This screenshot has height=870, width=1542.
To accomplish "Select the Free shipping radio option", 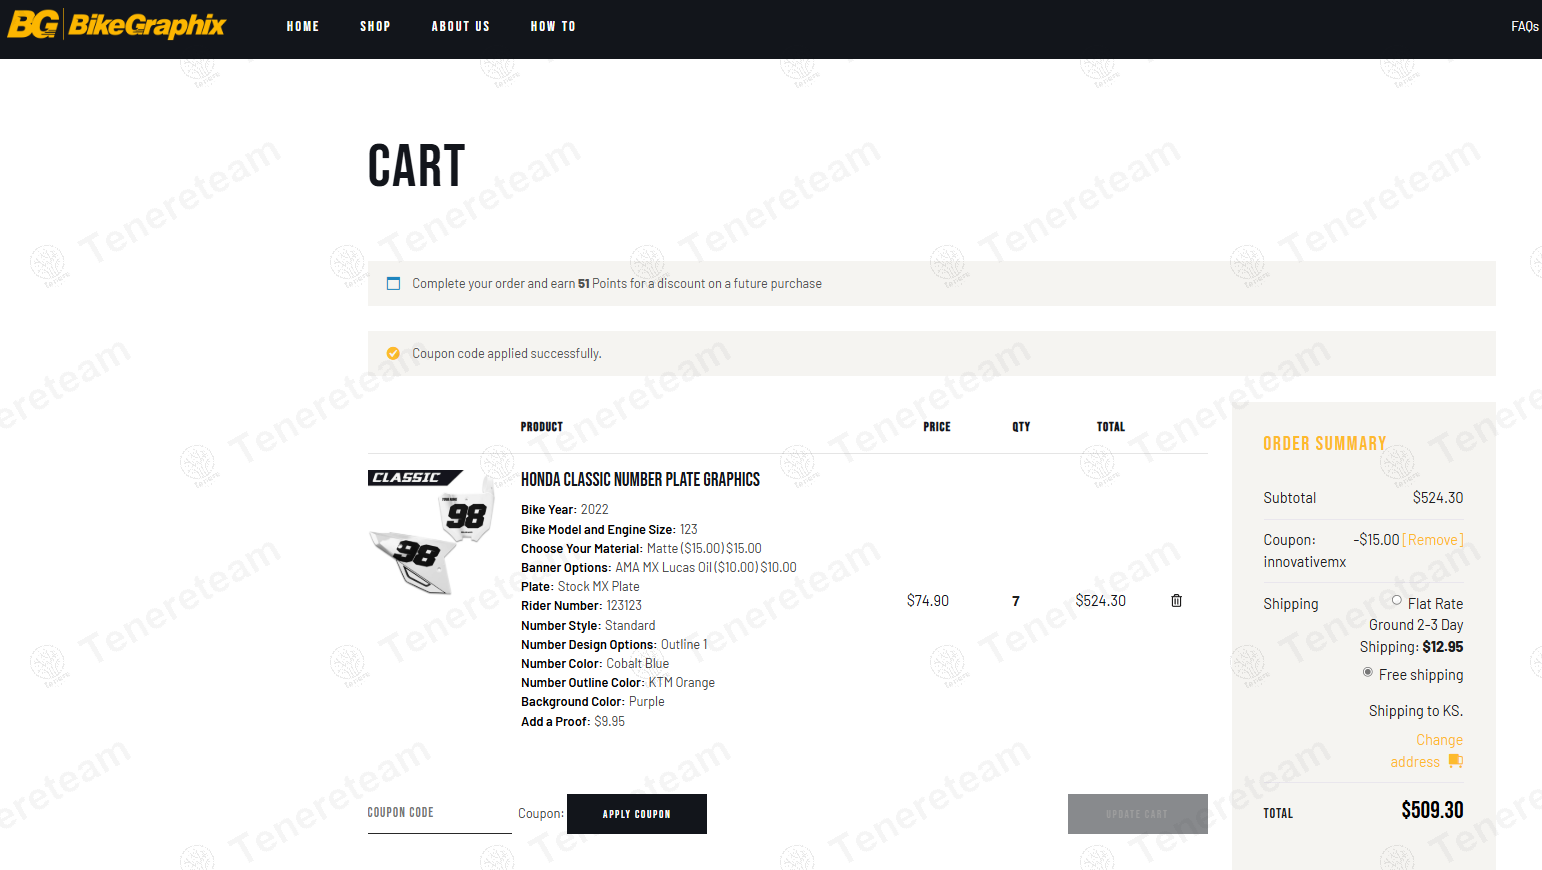I will [x=1367, y=672].
